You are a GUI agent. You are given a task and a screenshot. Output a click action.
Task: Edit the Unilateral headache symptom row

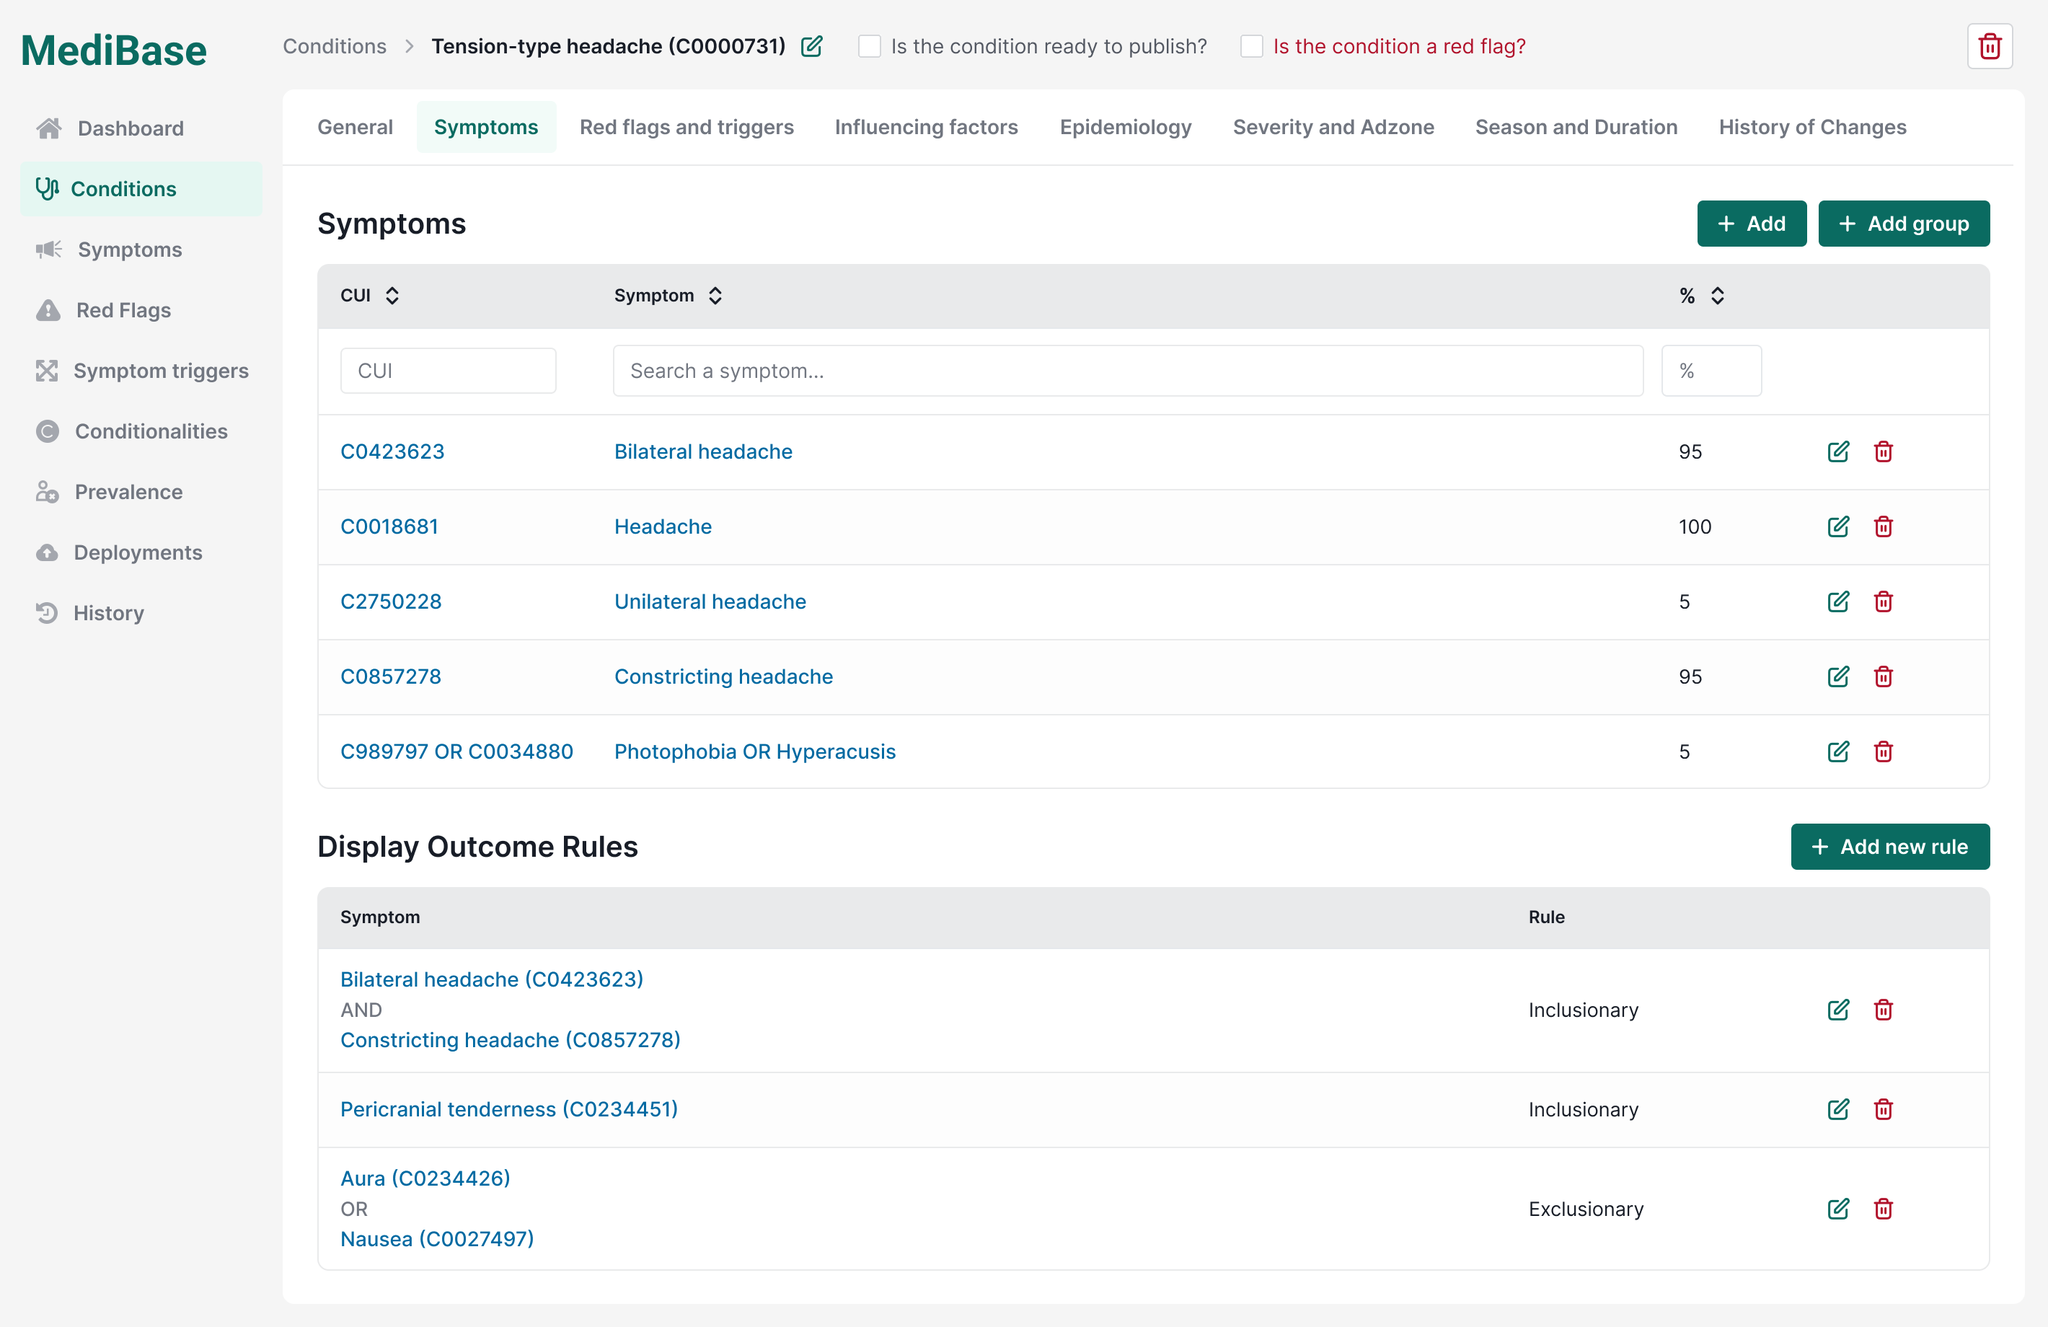1838,601
